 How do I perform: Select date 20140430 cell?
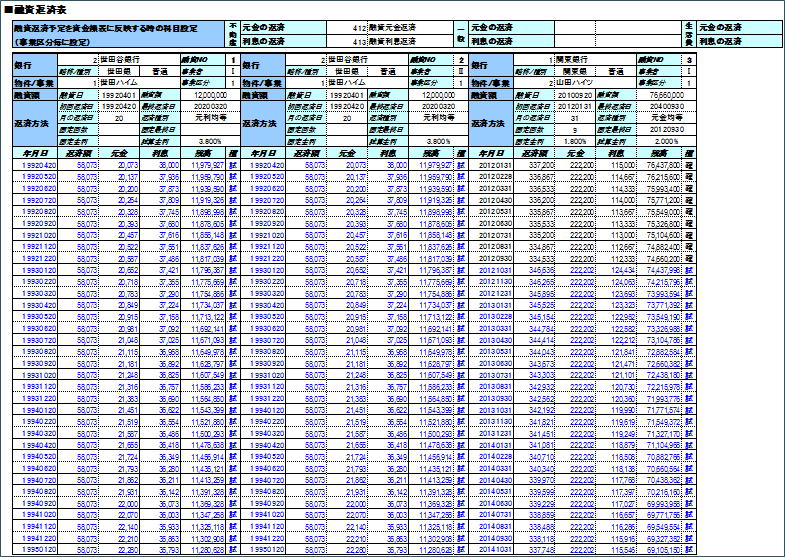(492, 480)
